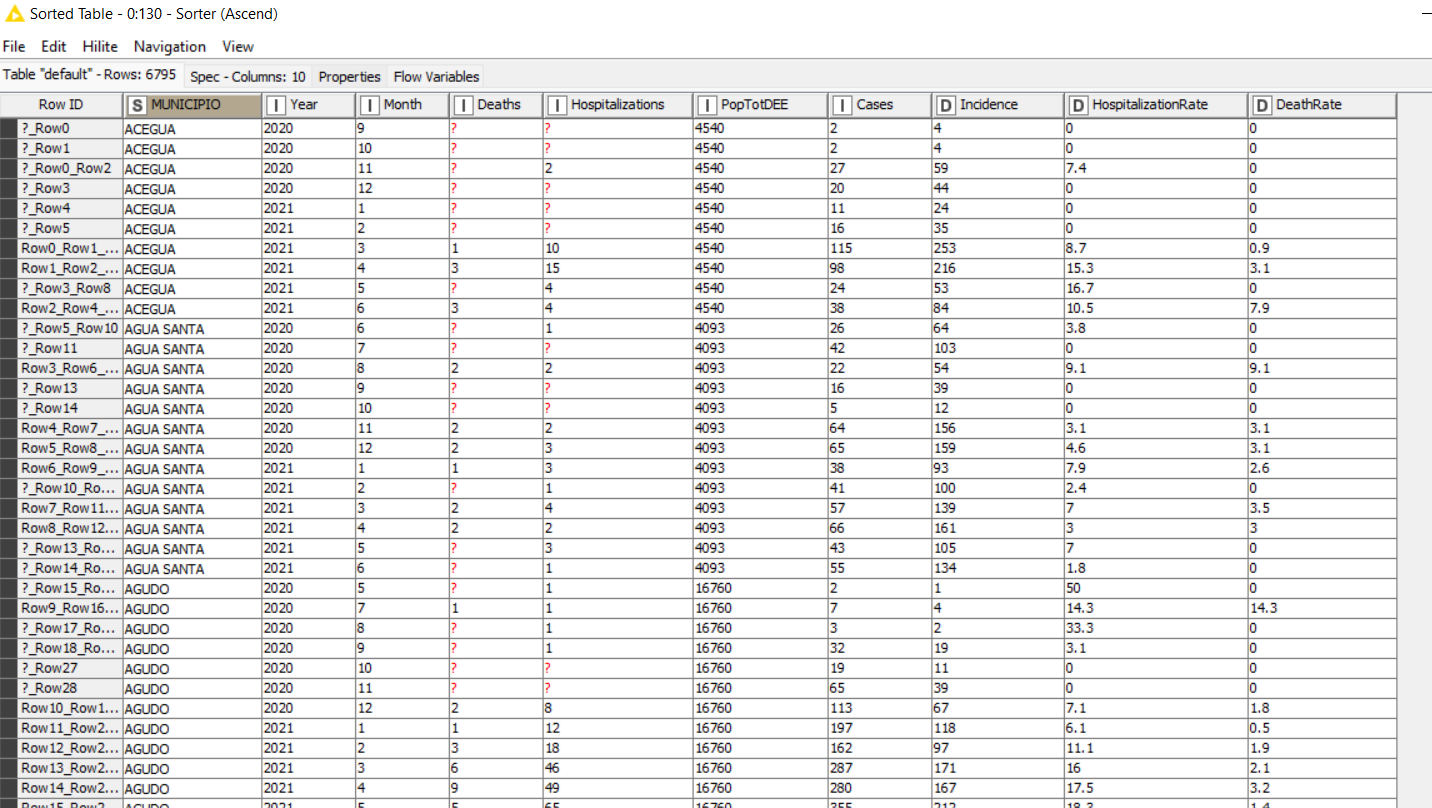Click HospitalizationRate value 11.1
The height and width of the screenshot is (808, 1432).
click(x=1156, y=748)
